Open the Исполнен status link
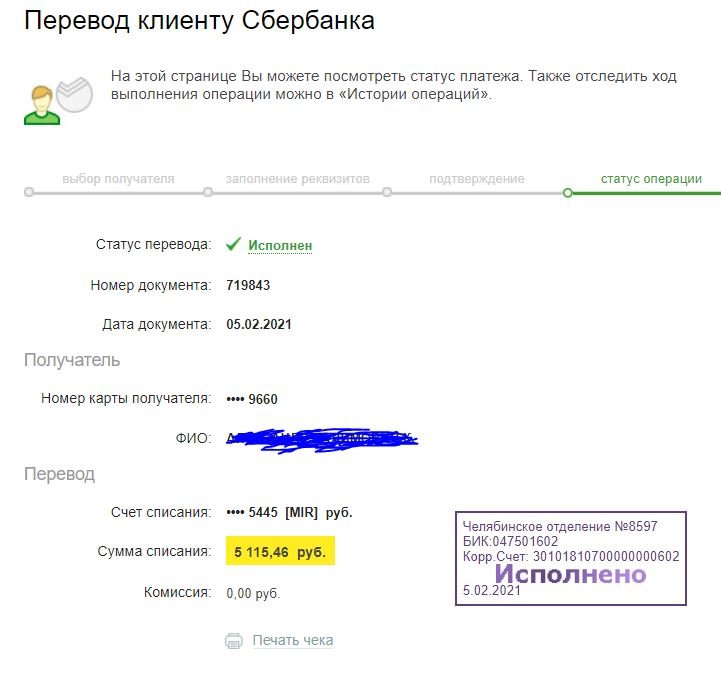 pos(280,245)
